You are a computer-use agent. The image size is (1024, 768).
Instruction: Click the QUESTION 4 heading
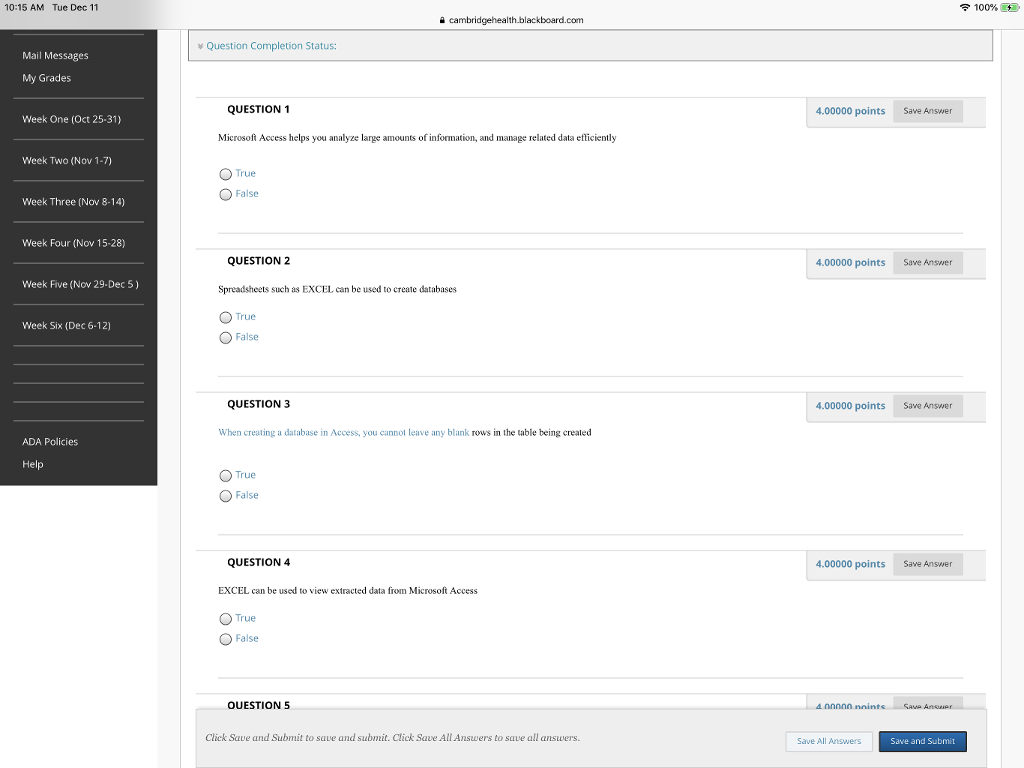259,562
